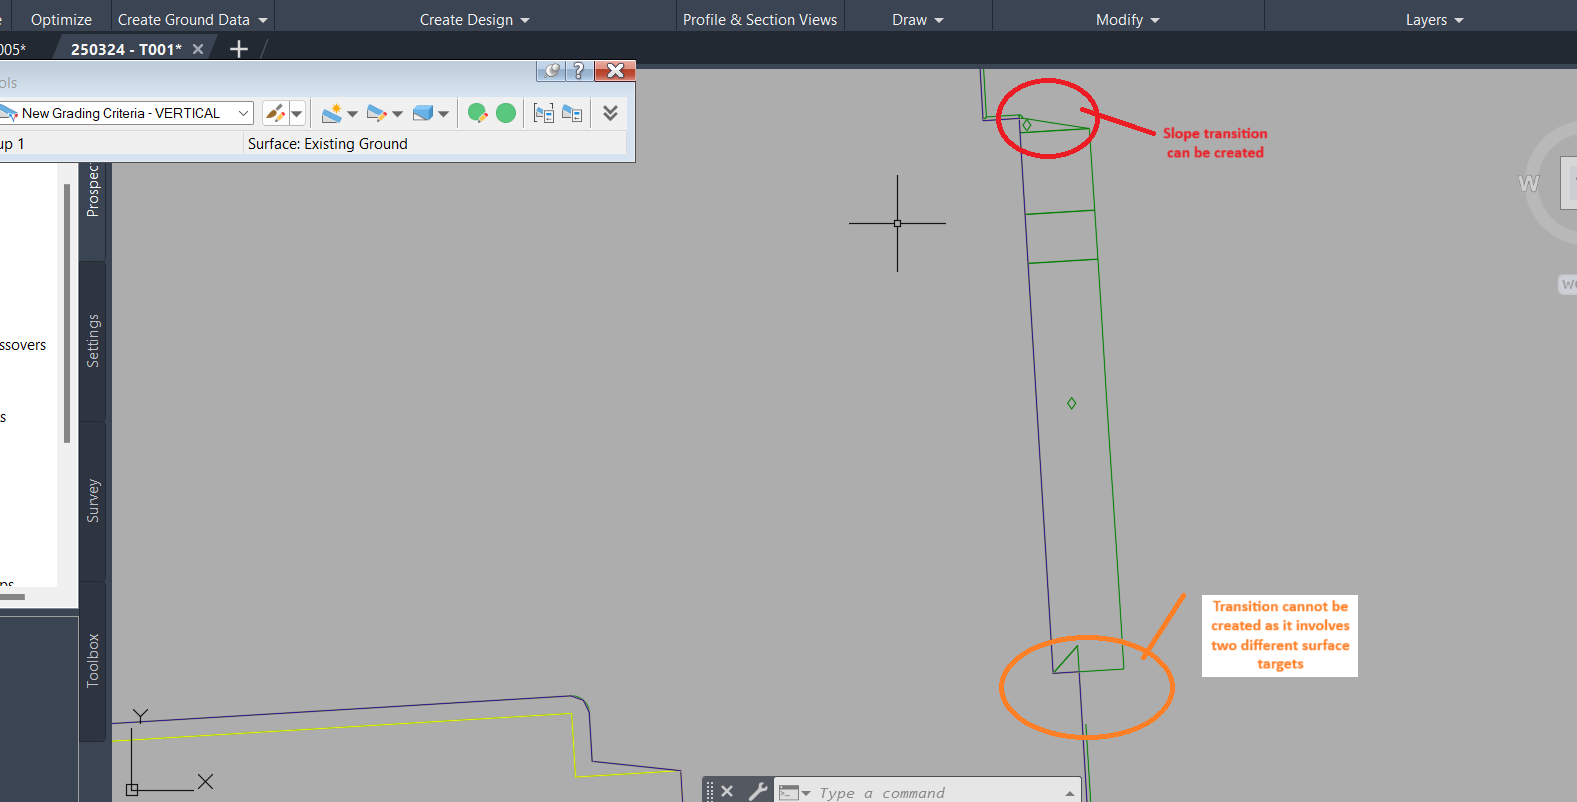
Task: Switch to the 250324 - T001 drawing tab
Action: pos(126,49)
